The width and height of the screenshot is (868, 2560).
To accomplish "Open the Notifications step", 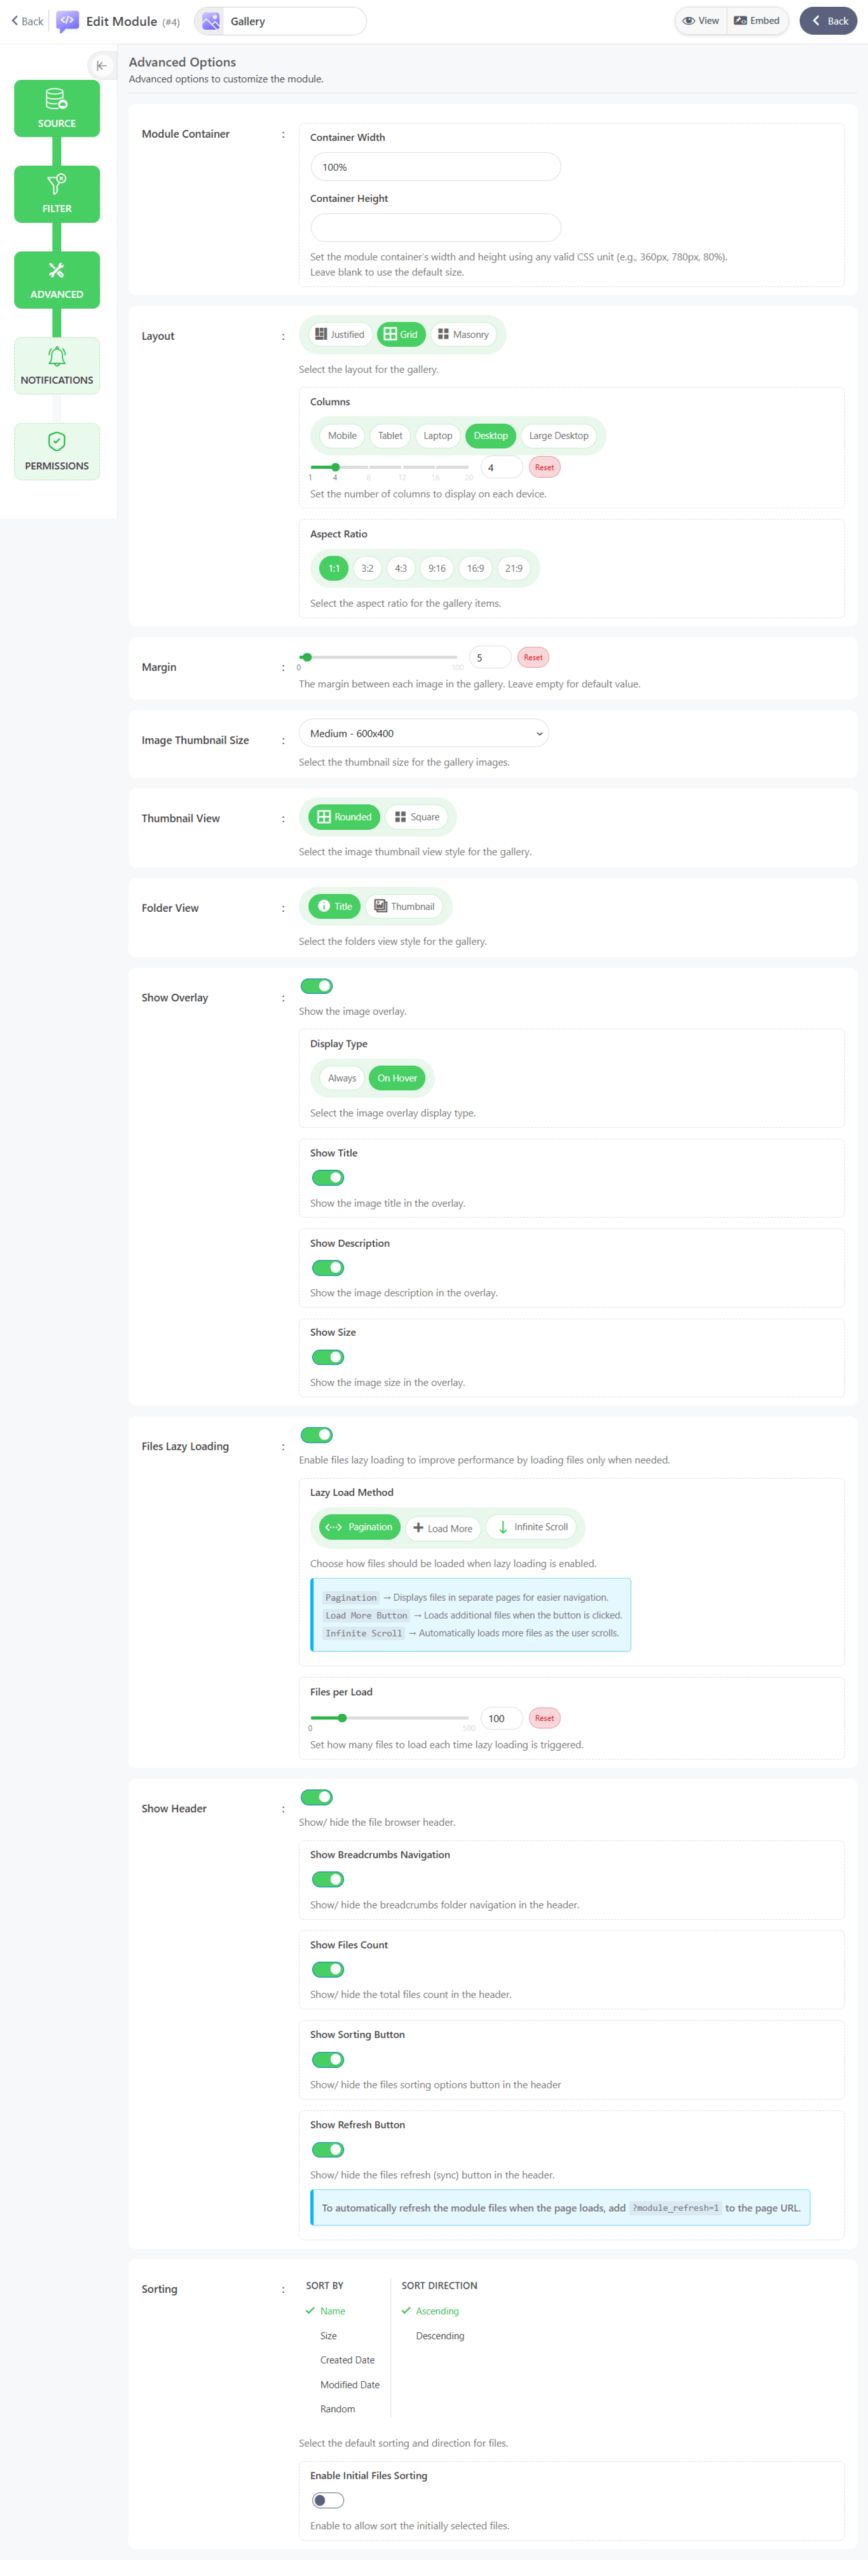I will (57, 366).
